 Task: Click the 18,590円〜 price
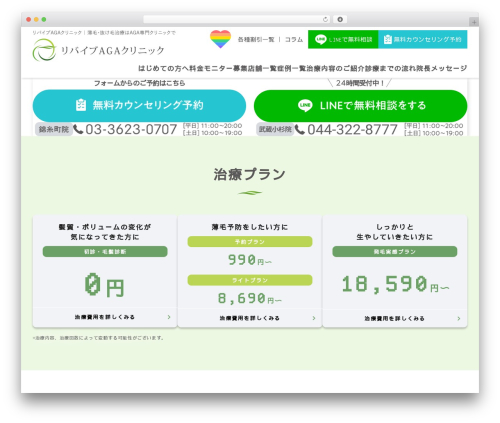tap(395, 284)
